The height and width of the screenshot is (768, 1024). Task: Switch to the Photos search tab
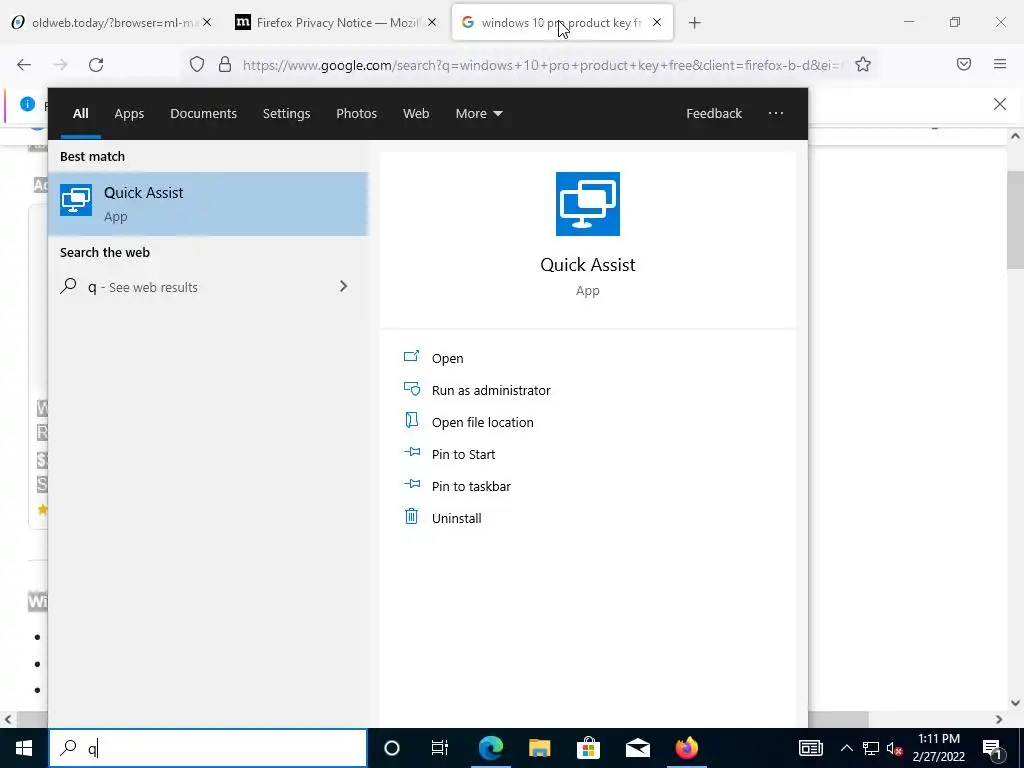coord(357,113)
